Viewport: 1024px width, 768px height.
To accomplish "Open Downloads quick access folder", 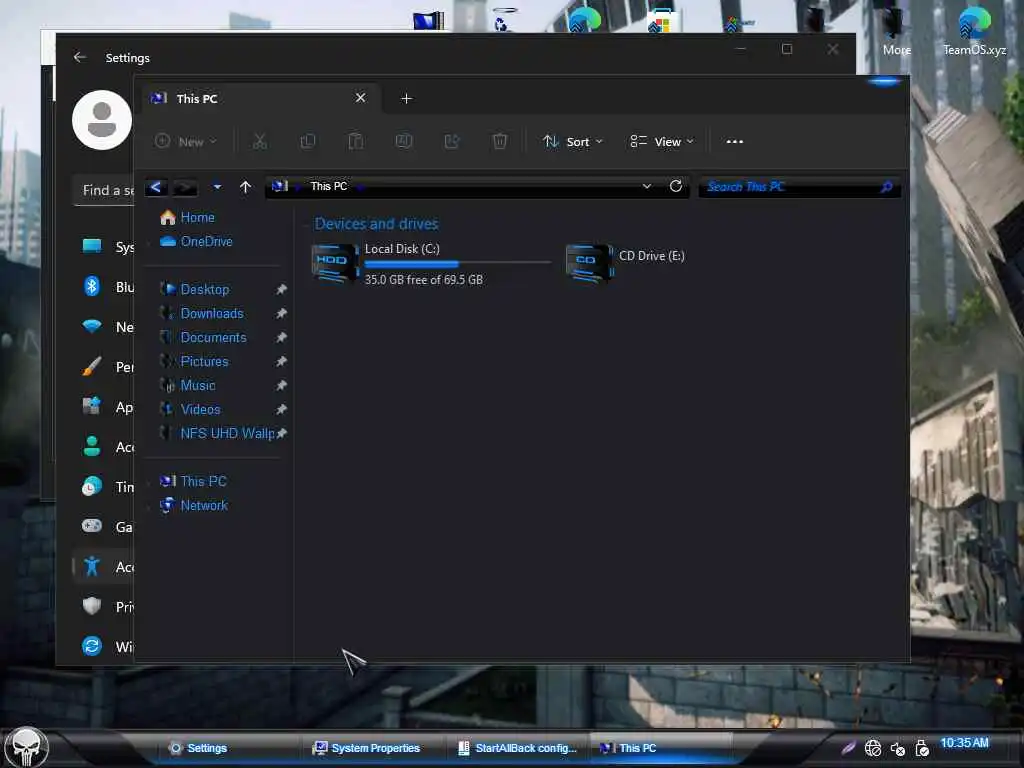I will click(x=212, y=313).
